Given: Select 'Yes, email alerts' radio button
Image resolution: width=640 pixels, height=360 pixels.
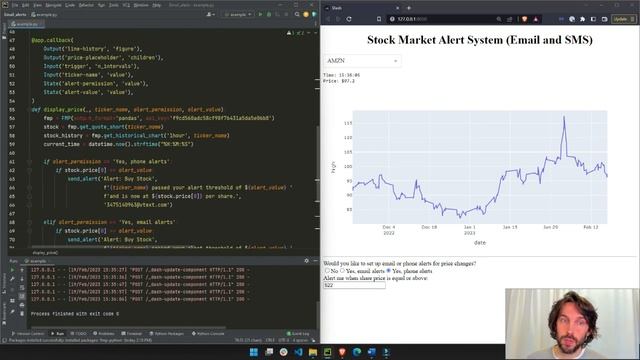Looking at the screenshot, I should click(x=342, y=271).
